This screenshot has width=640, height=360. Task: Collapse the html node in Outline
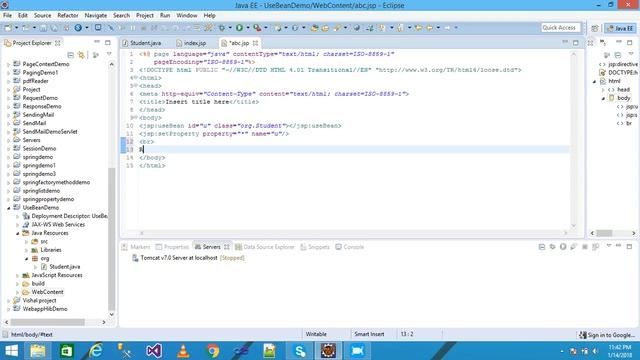click(x=594, y=82)
